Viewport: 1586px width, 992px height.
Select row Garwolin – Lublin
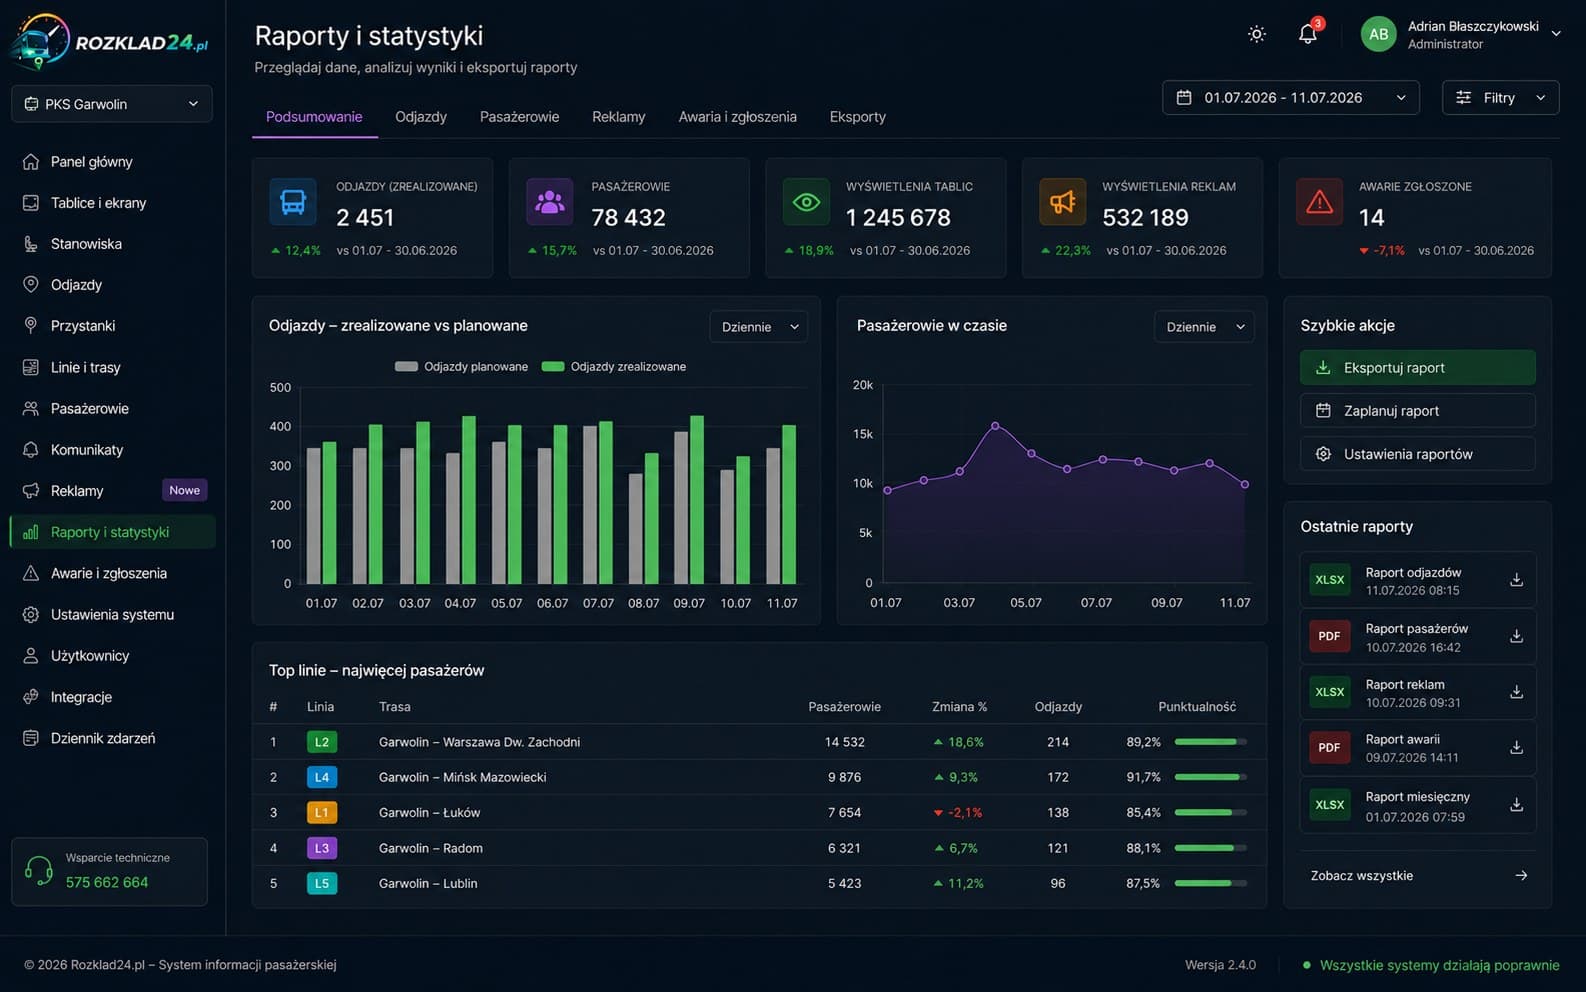pos(759,883)
